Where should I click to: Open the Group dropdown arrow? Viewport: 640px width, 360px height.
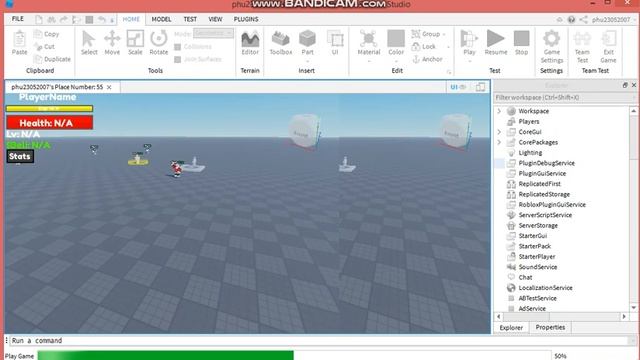[444, 34]
